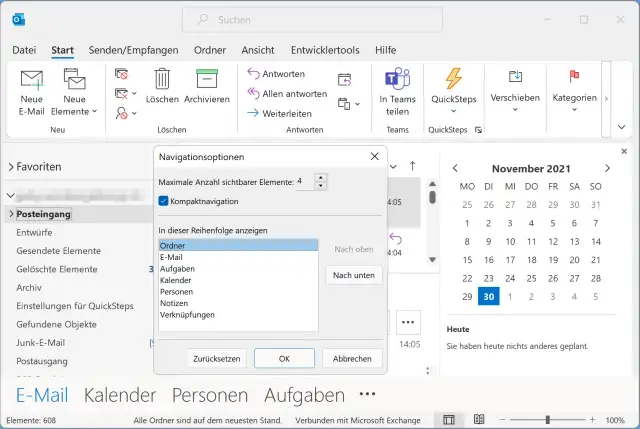Click the Neue E-Mail icon

(x=31, y=80)
